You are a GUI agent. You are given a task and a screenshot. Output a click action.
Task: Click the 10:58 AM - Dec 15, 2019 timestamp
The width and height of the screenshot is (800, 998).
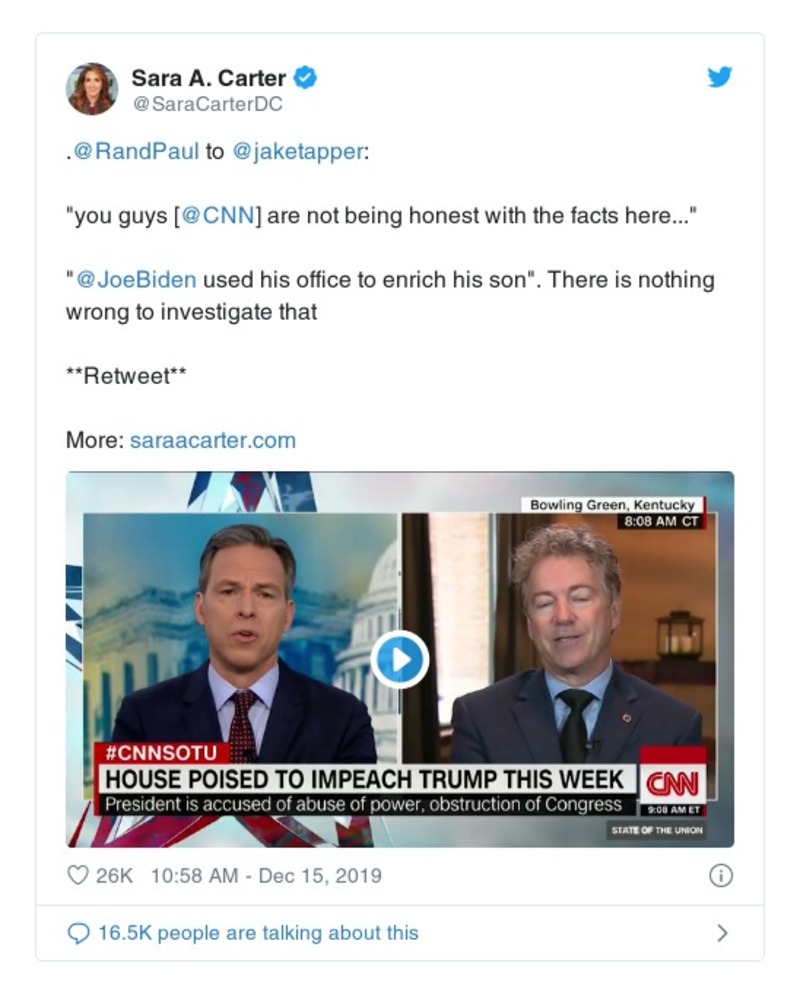(x=266, y=875)
